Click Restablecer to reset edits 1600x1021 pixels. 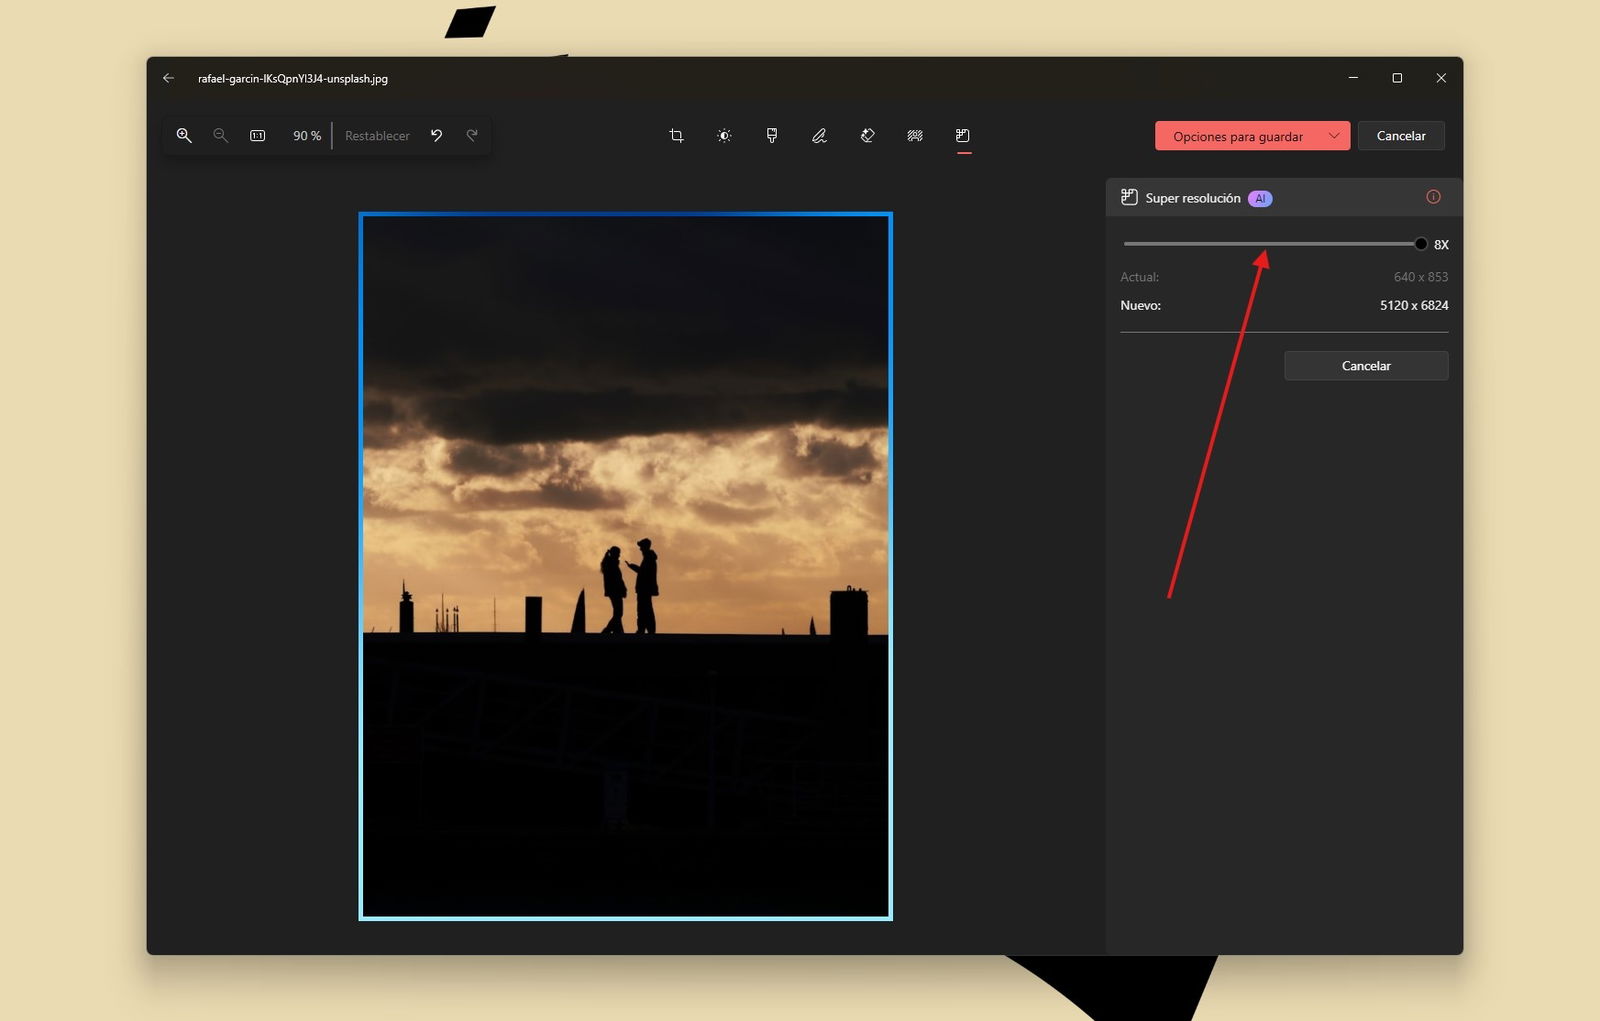coord(377,136)
